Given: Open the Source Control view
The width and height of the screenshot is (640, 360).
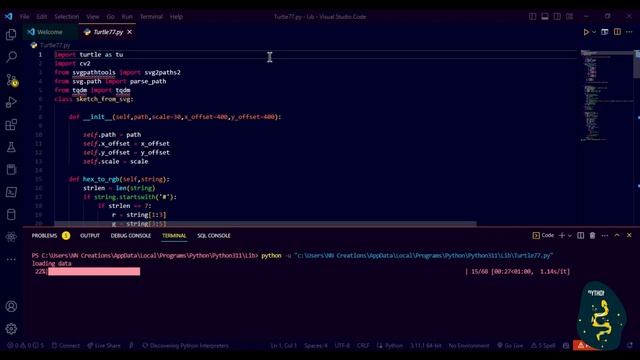Looking at the screenshot, I should 11,80.
